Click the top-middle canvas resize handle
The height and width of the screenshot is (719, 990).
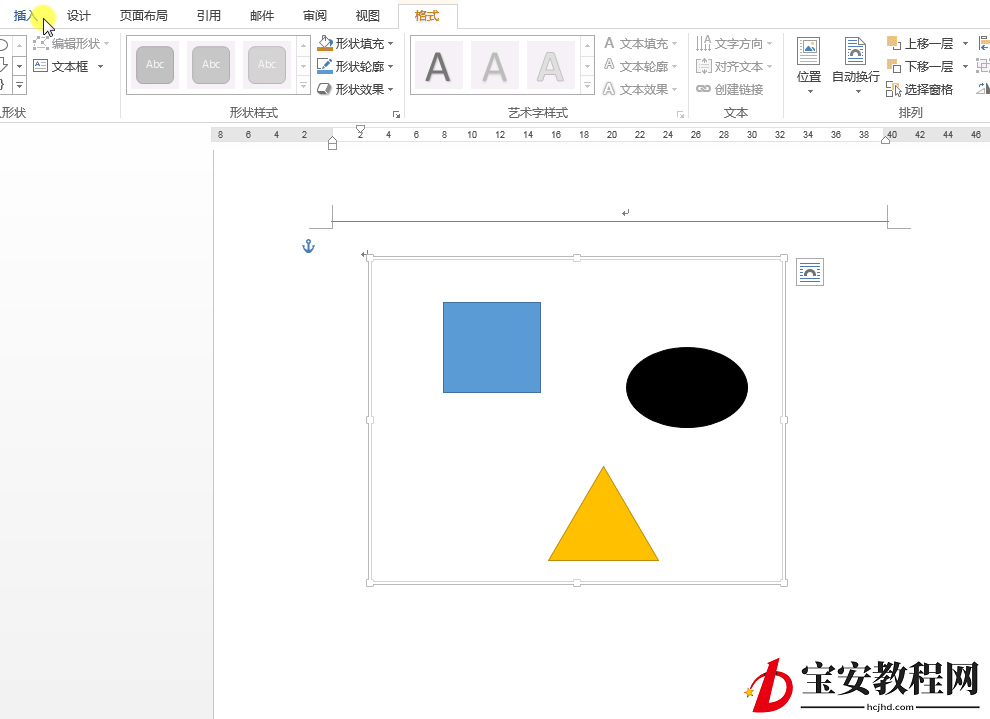click(576, 258)
